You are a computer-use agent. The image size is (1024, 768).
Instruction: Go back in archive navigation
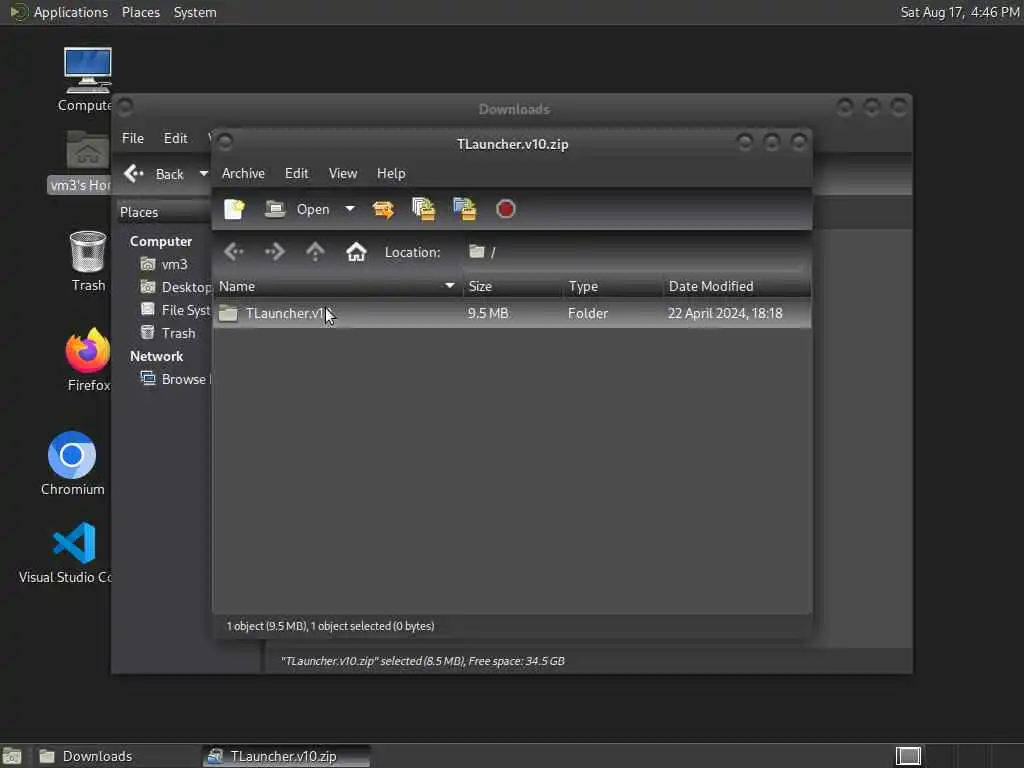(234, 251)
